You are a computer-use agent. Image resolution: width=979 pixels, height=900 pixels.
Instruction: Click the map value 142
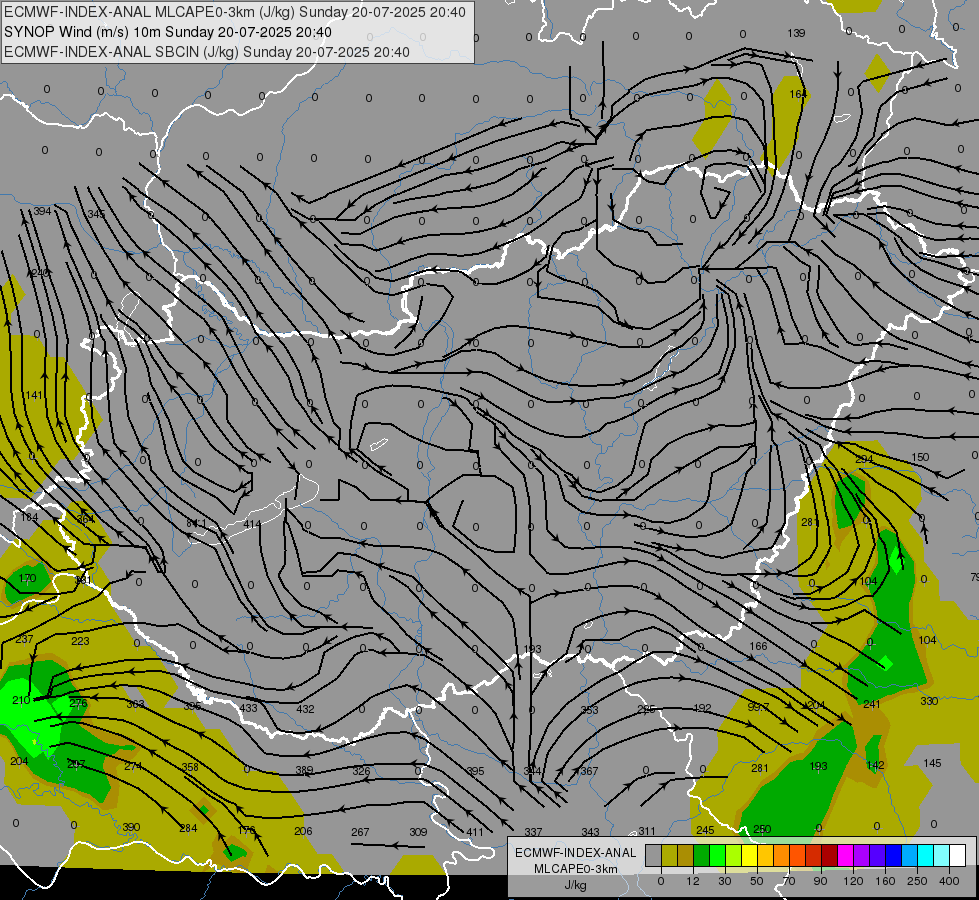pos(875,765)
